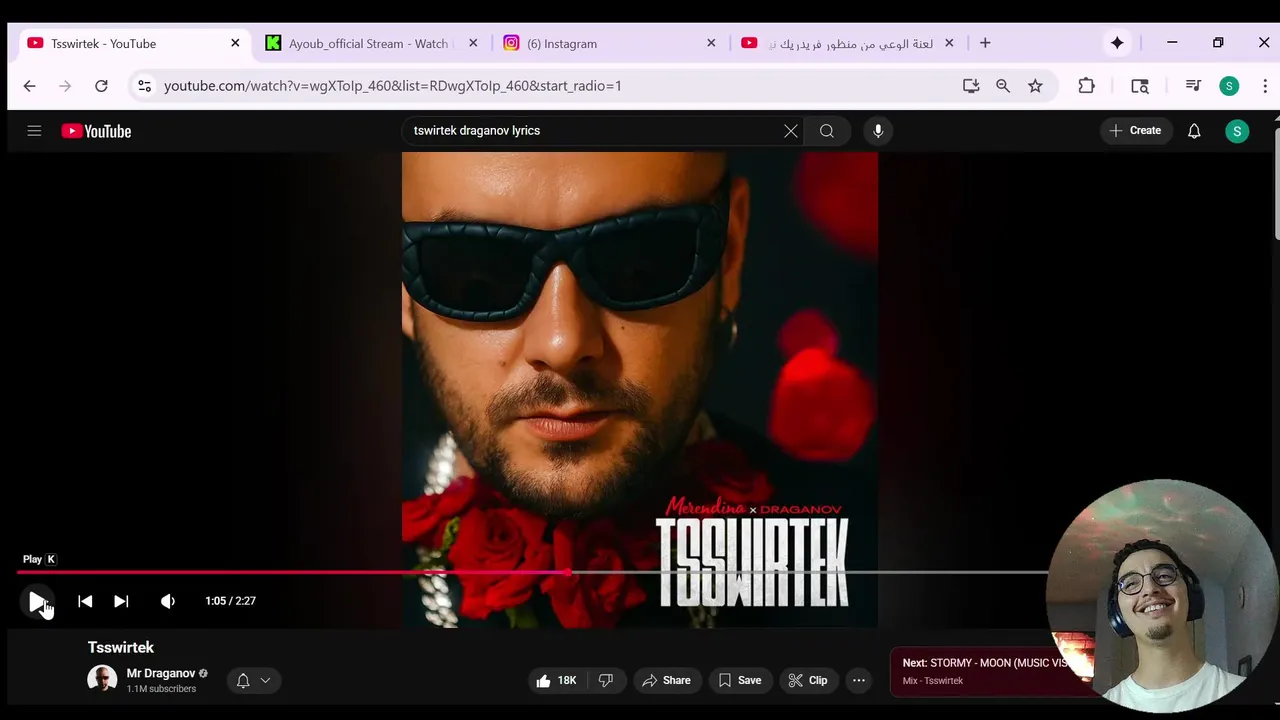Open the Chrome three-dot menu
1280x720 pixels.
[1265, 86]
